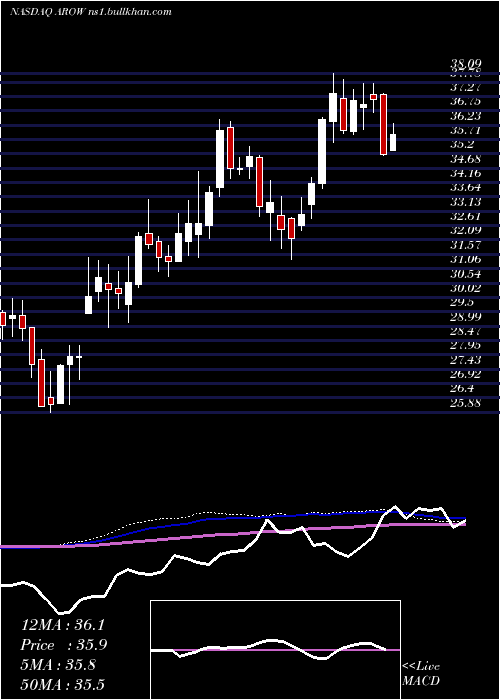Select the 28.99 price axis label
Image resolution: width=500 pixels, height=700 pixels.
(466, 317)
